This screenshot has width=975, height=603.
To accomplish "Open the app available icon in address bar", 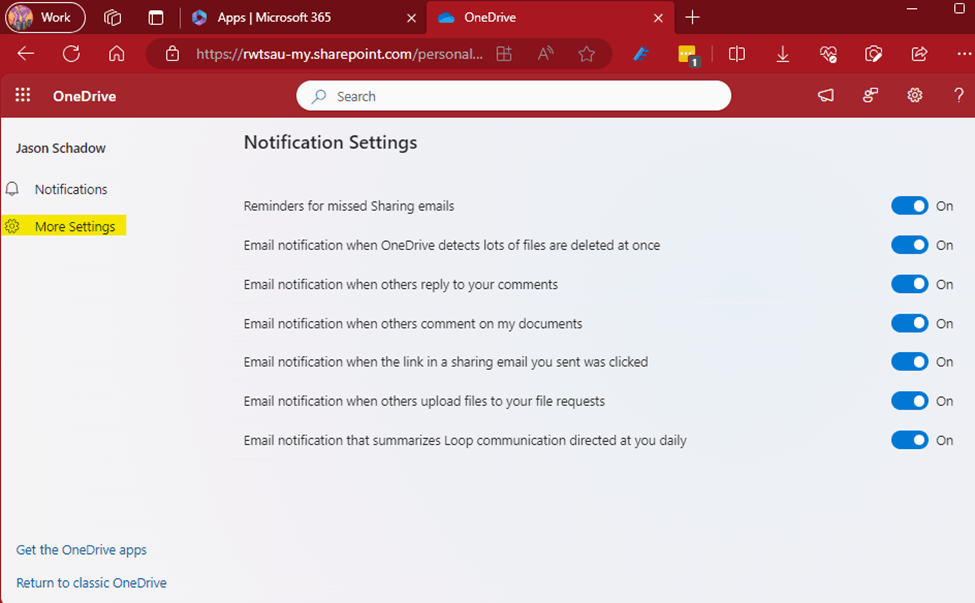I will pos(504,54).
